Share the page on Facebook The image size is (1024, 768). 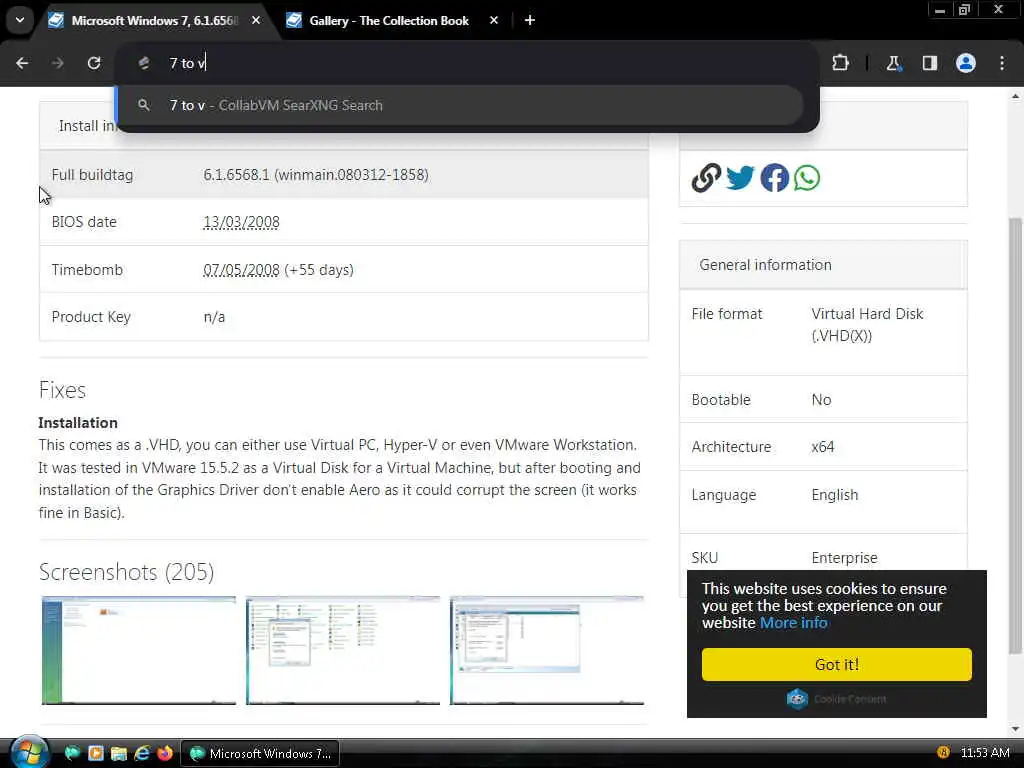pyautogui.click(x=774, y=178)
